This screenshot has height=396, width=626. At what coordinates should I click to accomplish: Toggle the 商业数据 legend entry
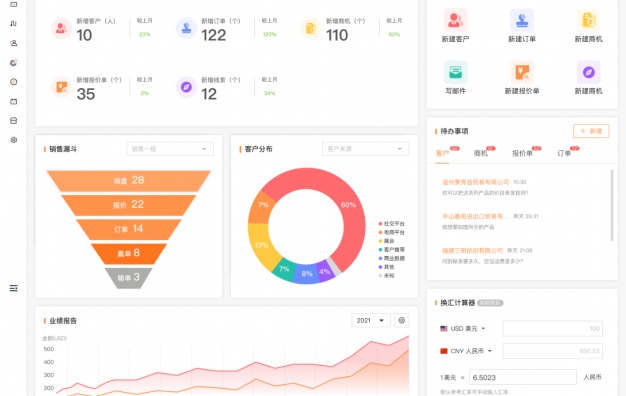pyautogui.click(x=392, y=258)
